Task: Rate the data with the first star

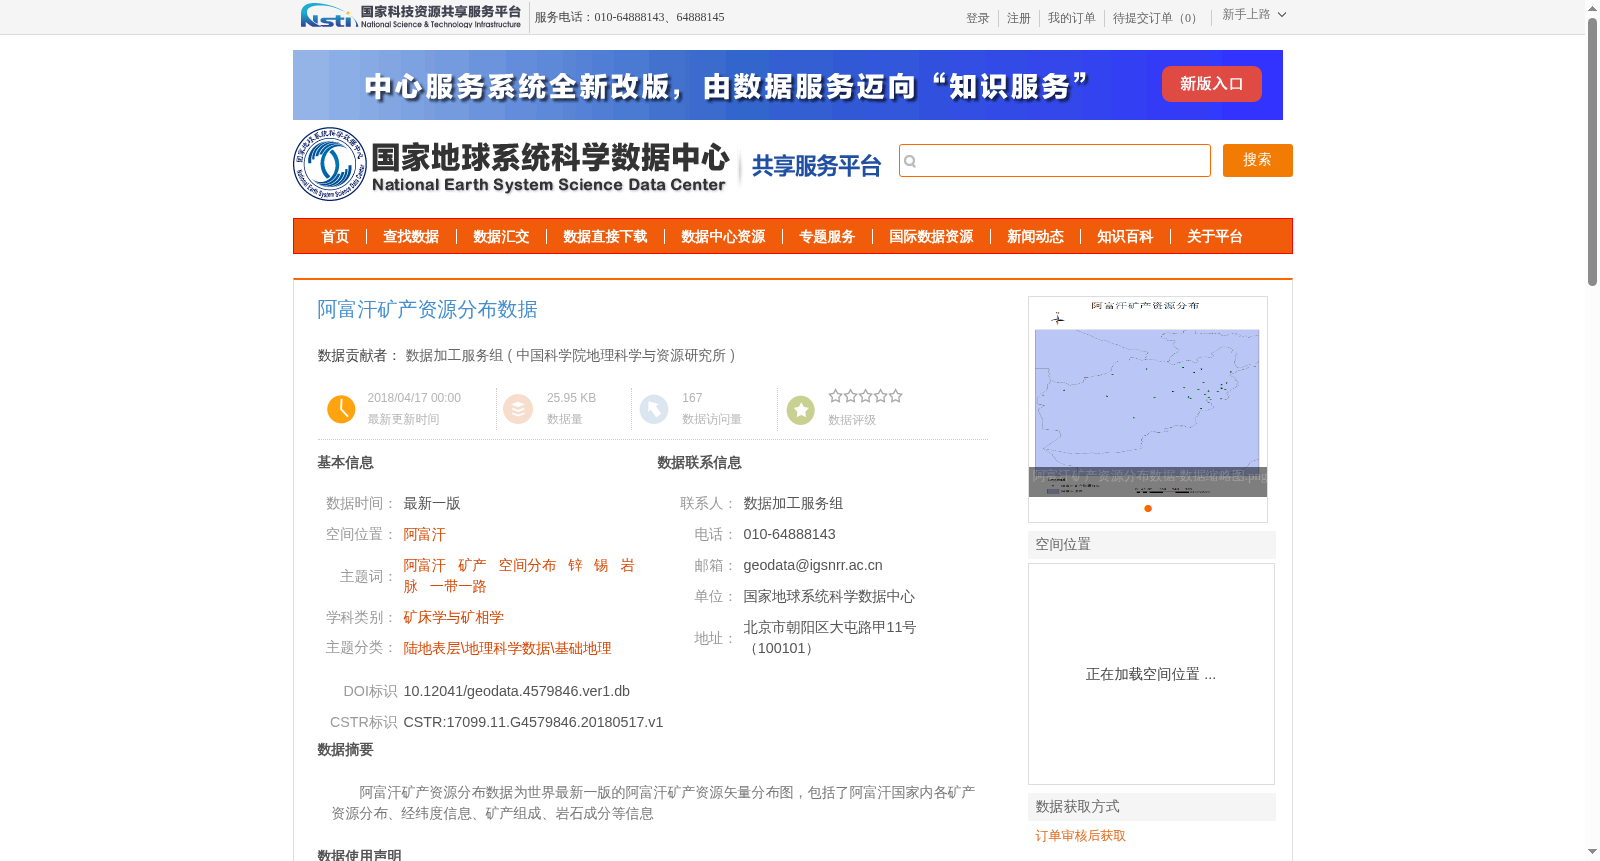Action: point(836,396)
